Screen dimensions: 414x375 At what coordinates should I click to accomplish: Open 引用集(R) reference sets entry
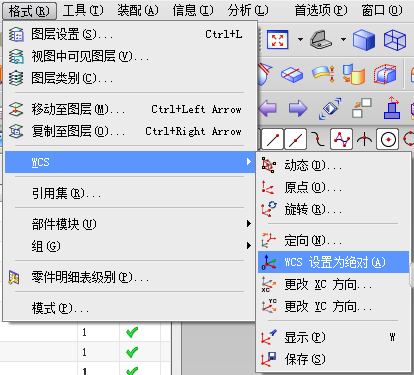click(130, 193)
